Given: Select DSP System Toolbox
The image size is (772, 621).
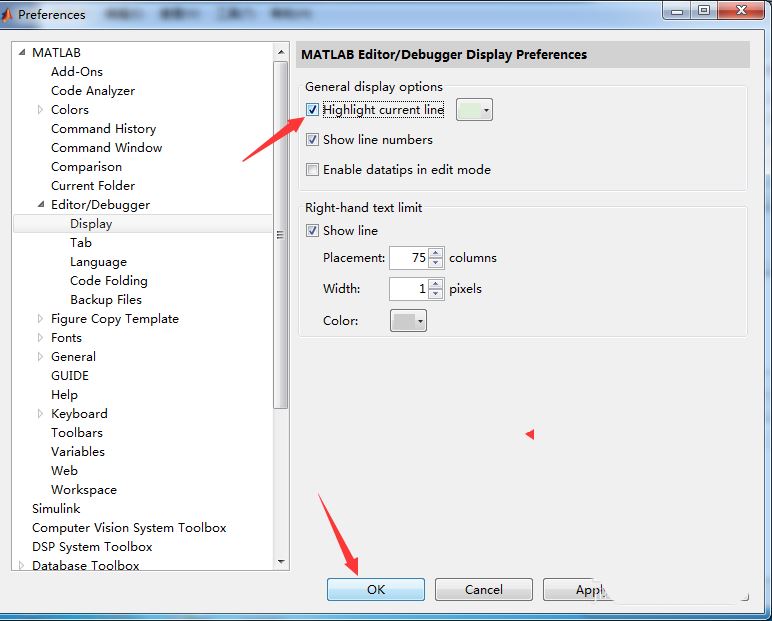Looking at the screenshot, I should pyautogui.click(x=92, y=547).
